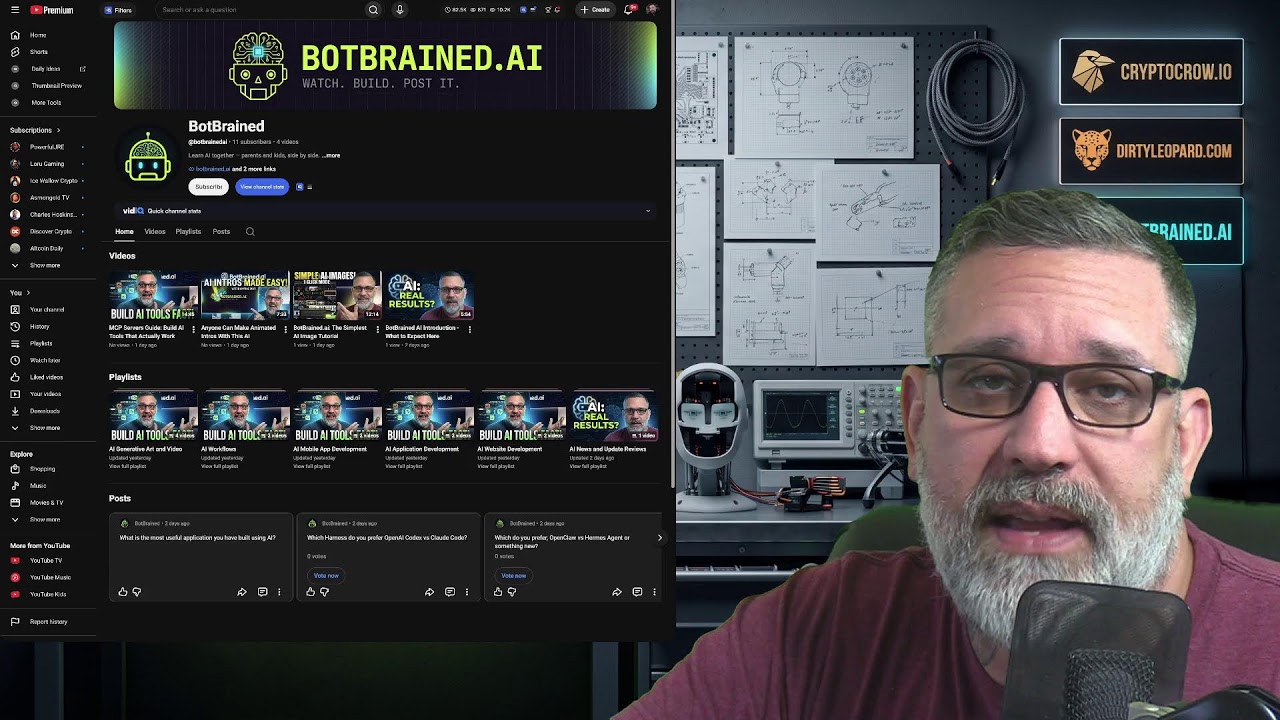Screen dimensions: 1280x720
Task: Click the search magnifier button
Action: click(x=373, y=10)
